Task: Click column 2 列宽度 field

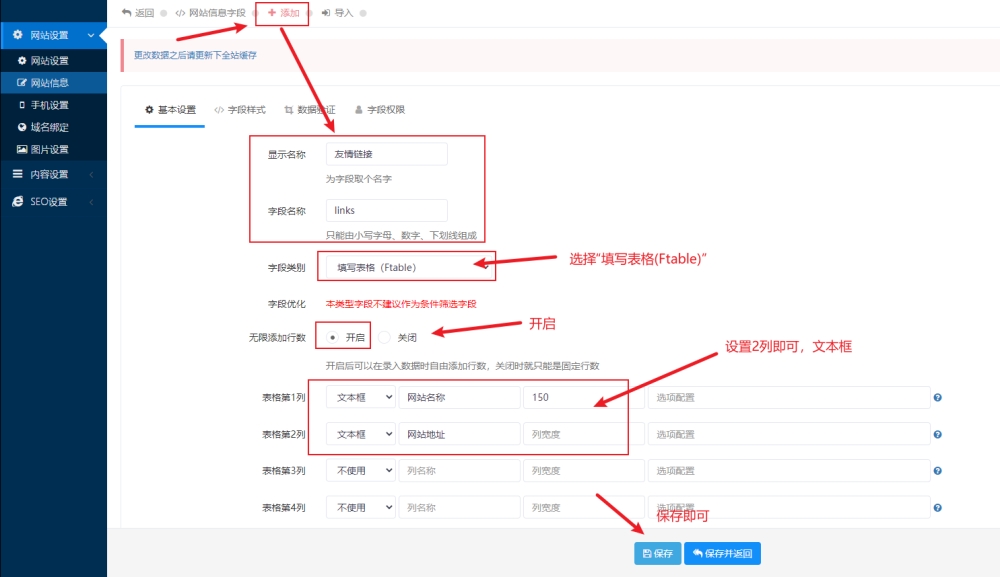Action: [x=584, y=434]
